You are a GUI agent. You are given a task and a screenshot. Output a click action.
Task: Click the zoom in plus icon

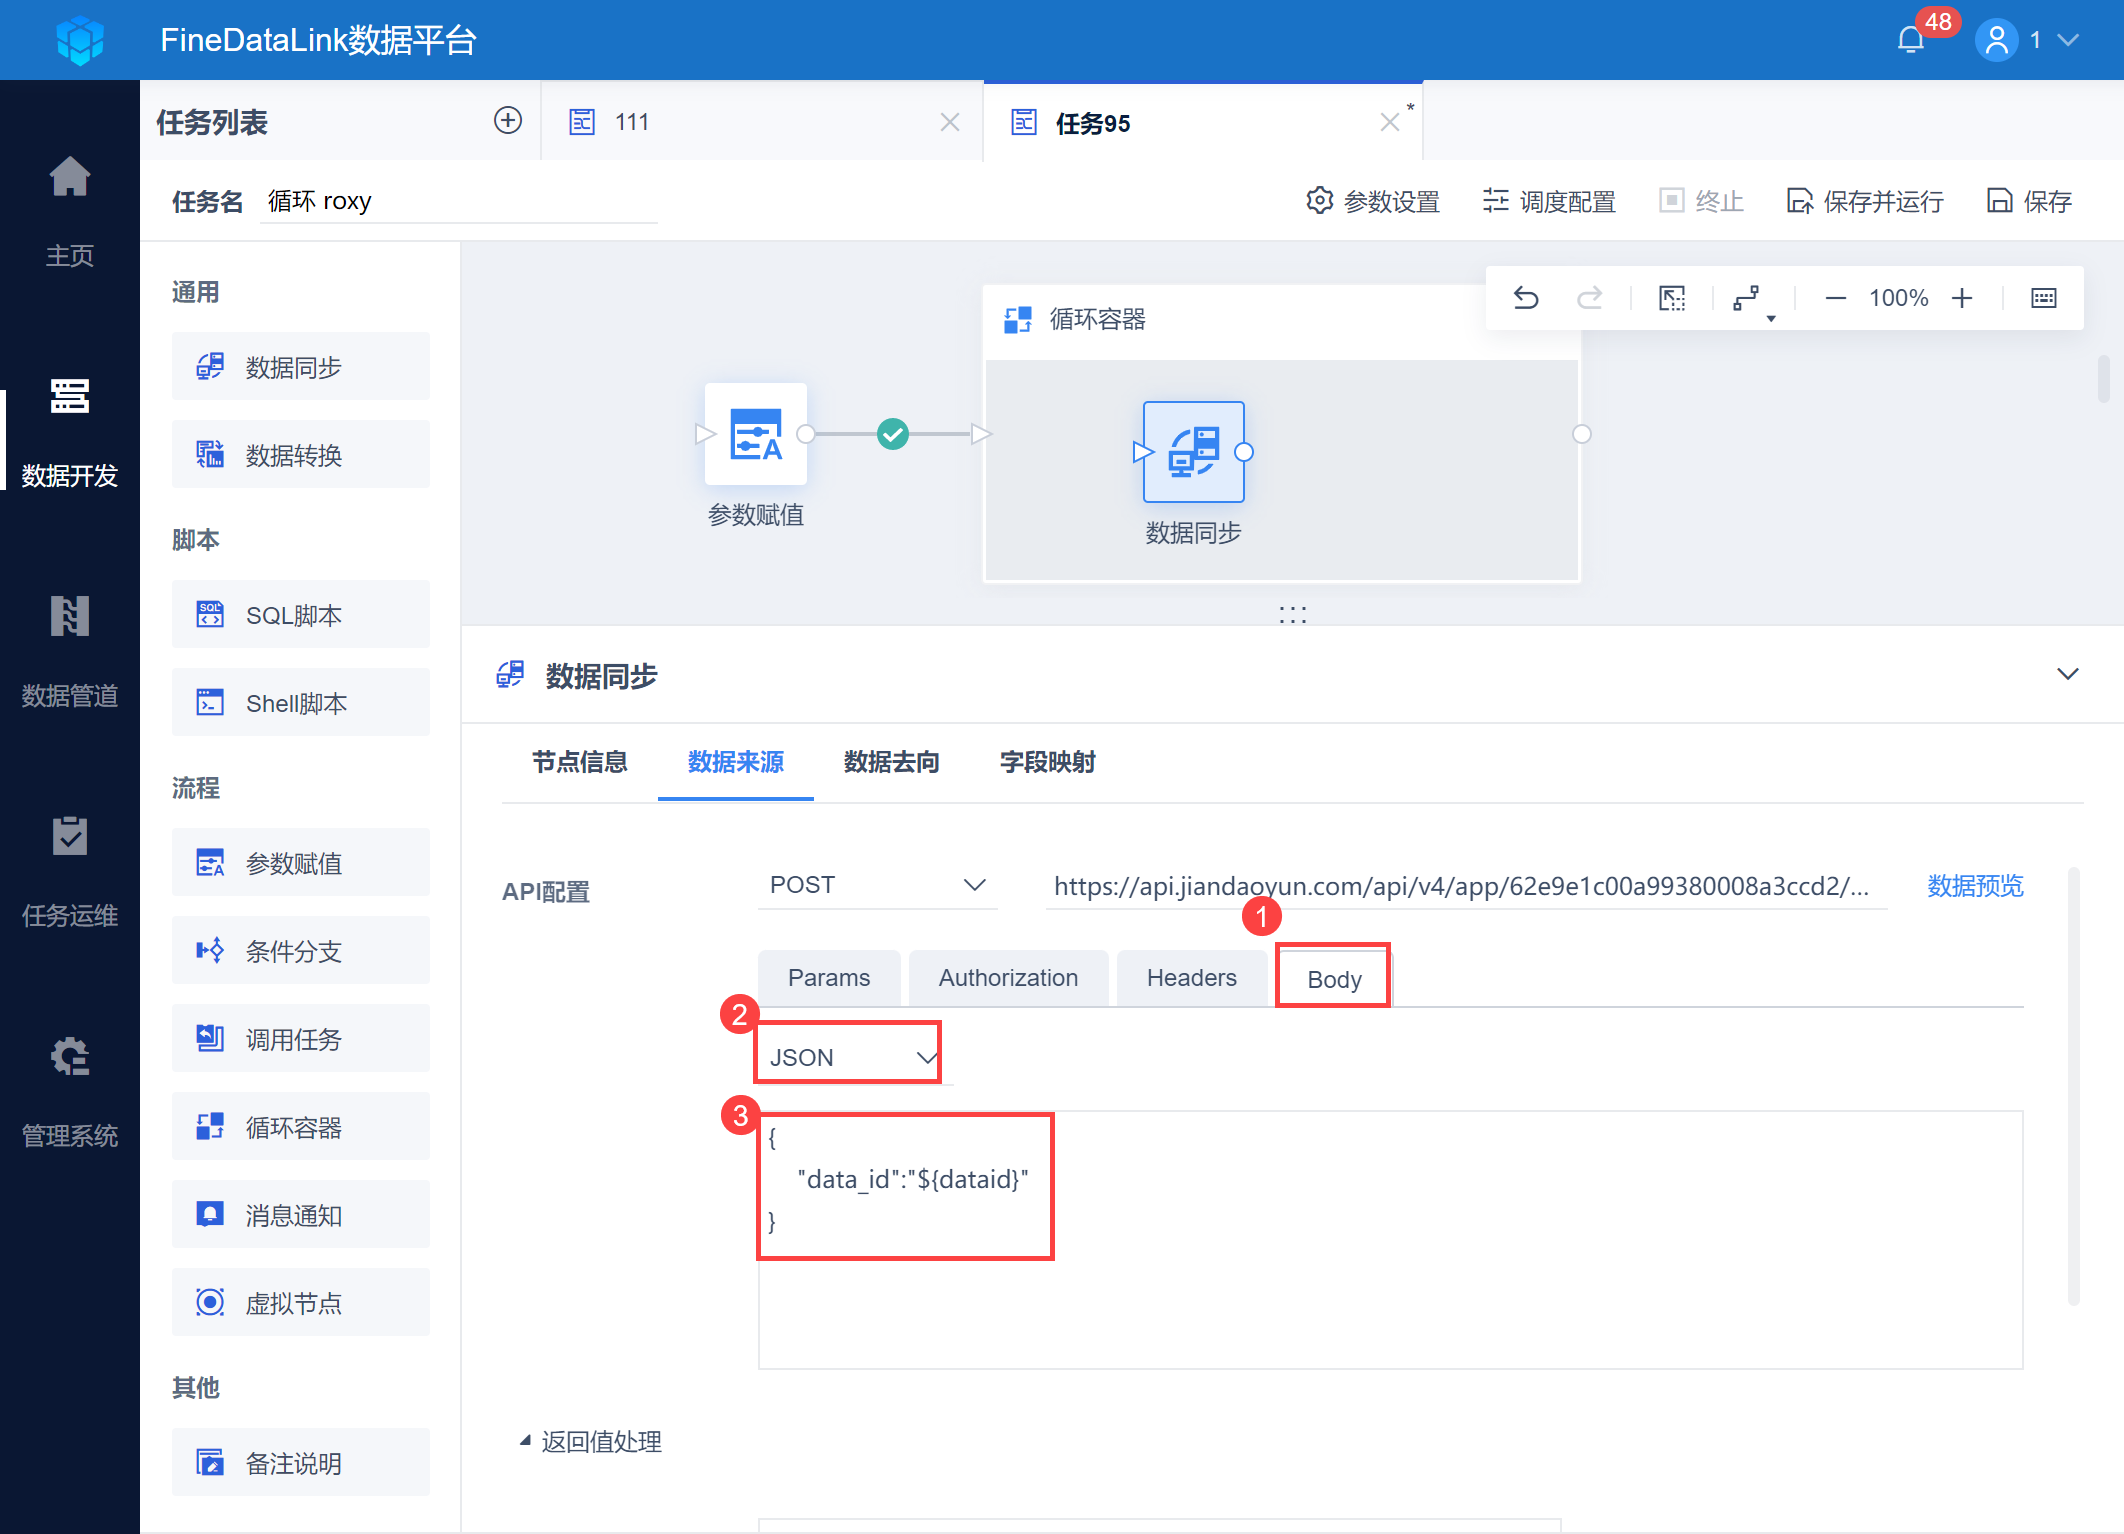(1962, 298)
